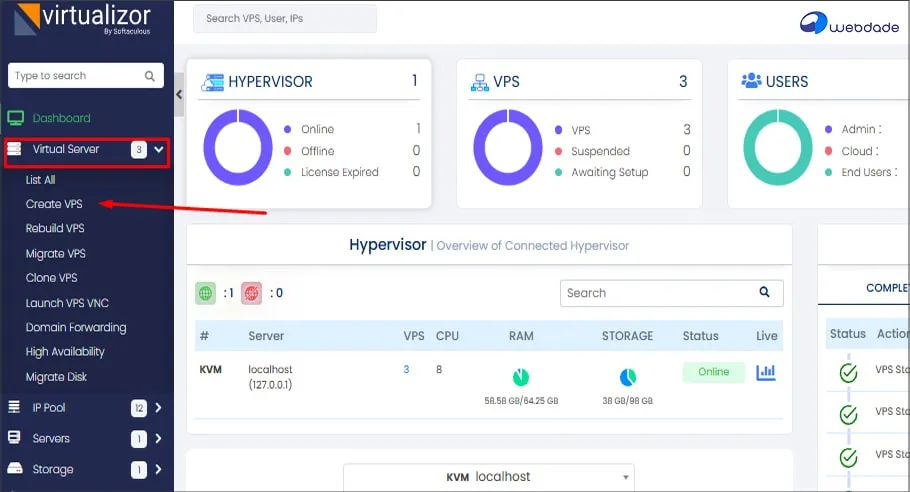
Task: Expand the IP Pool menu
Action: 158,407
